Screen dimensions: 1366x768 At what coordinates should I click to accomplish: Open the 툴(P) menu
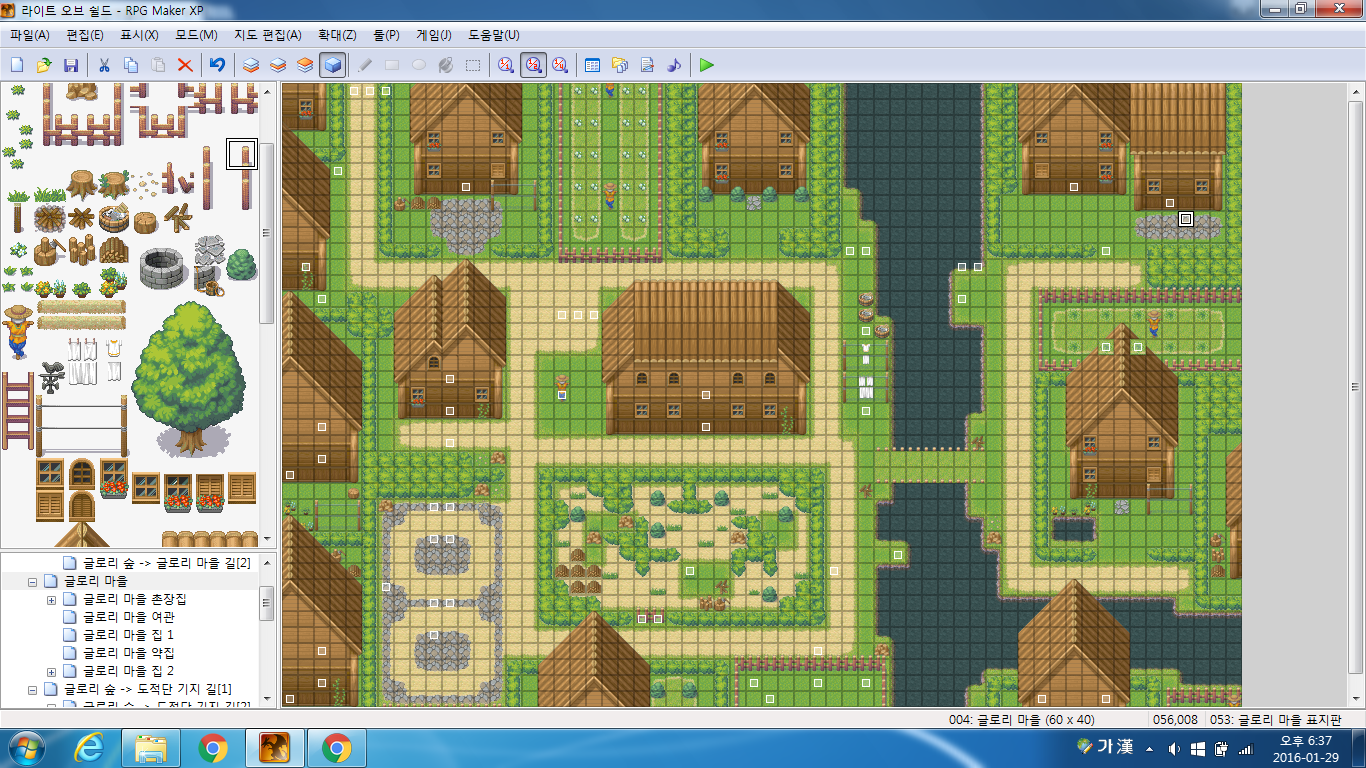[x=386, y=35]
